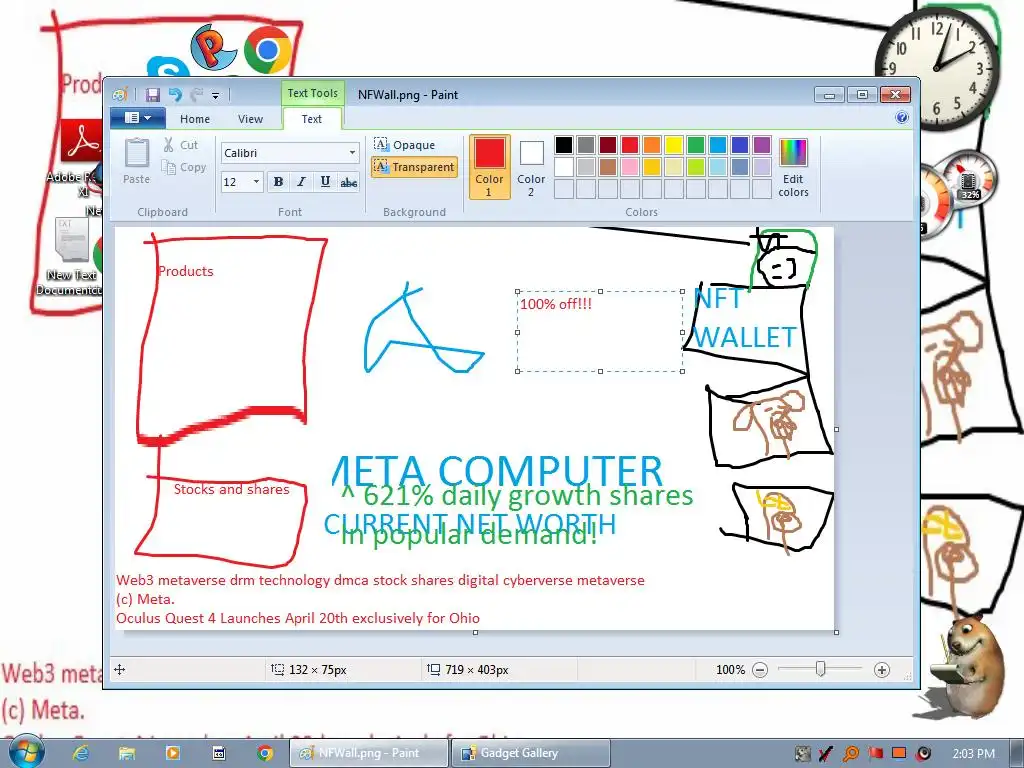This screenshot has width=1024, height=768.
Task: Switch to NFWall.png - Paint taskbar button
Action: [x=369, y=753]
